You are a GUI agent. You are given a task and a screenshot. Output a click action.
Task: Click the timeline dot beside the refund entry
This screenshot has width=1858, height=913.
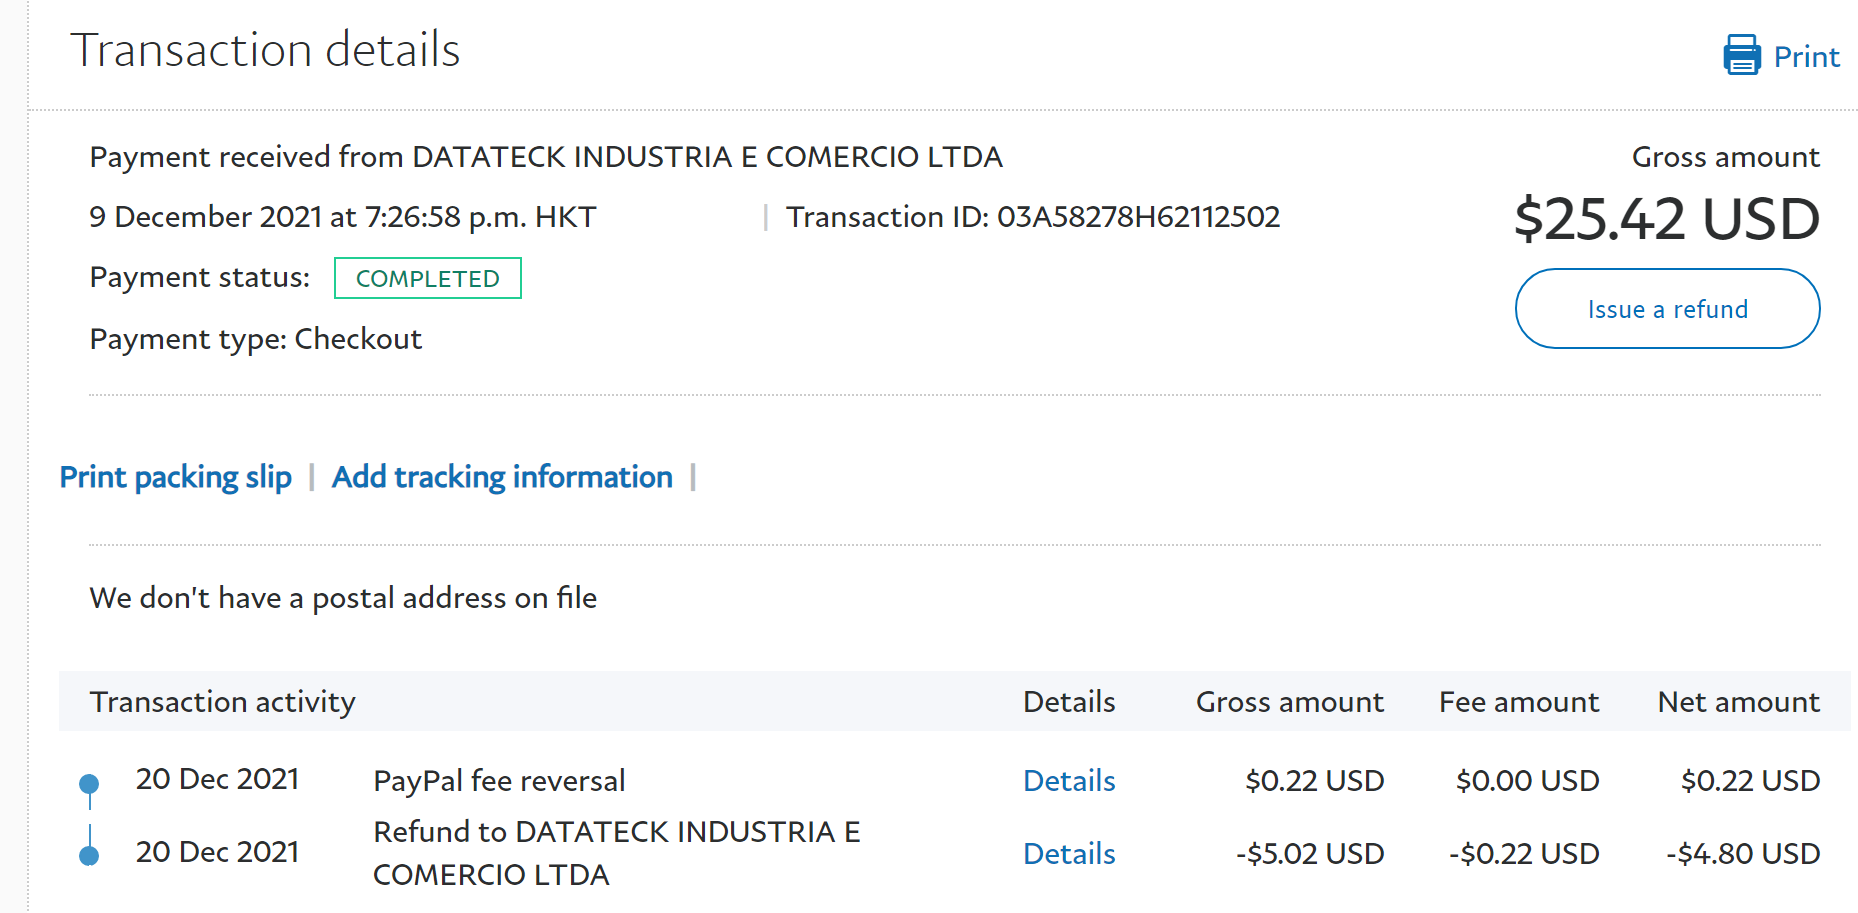[x=89, y=855]
